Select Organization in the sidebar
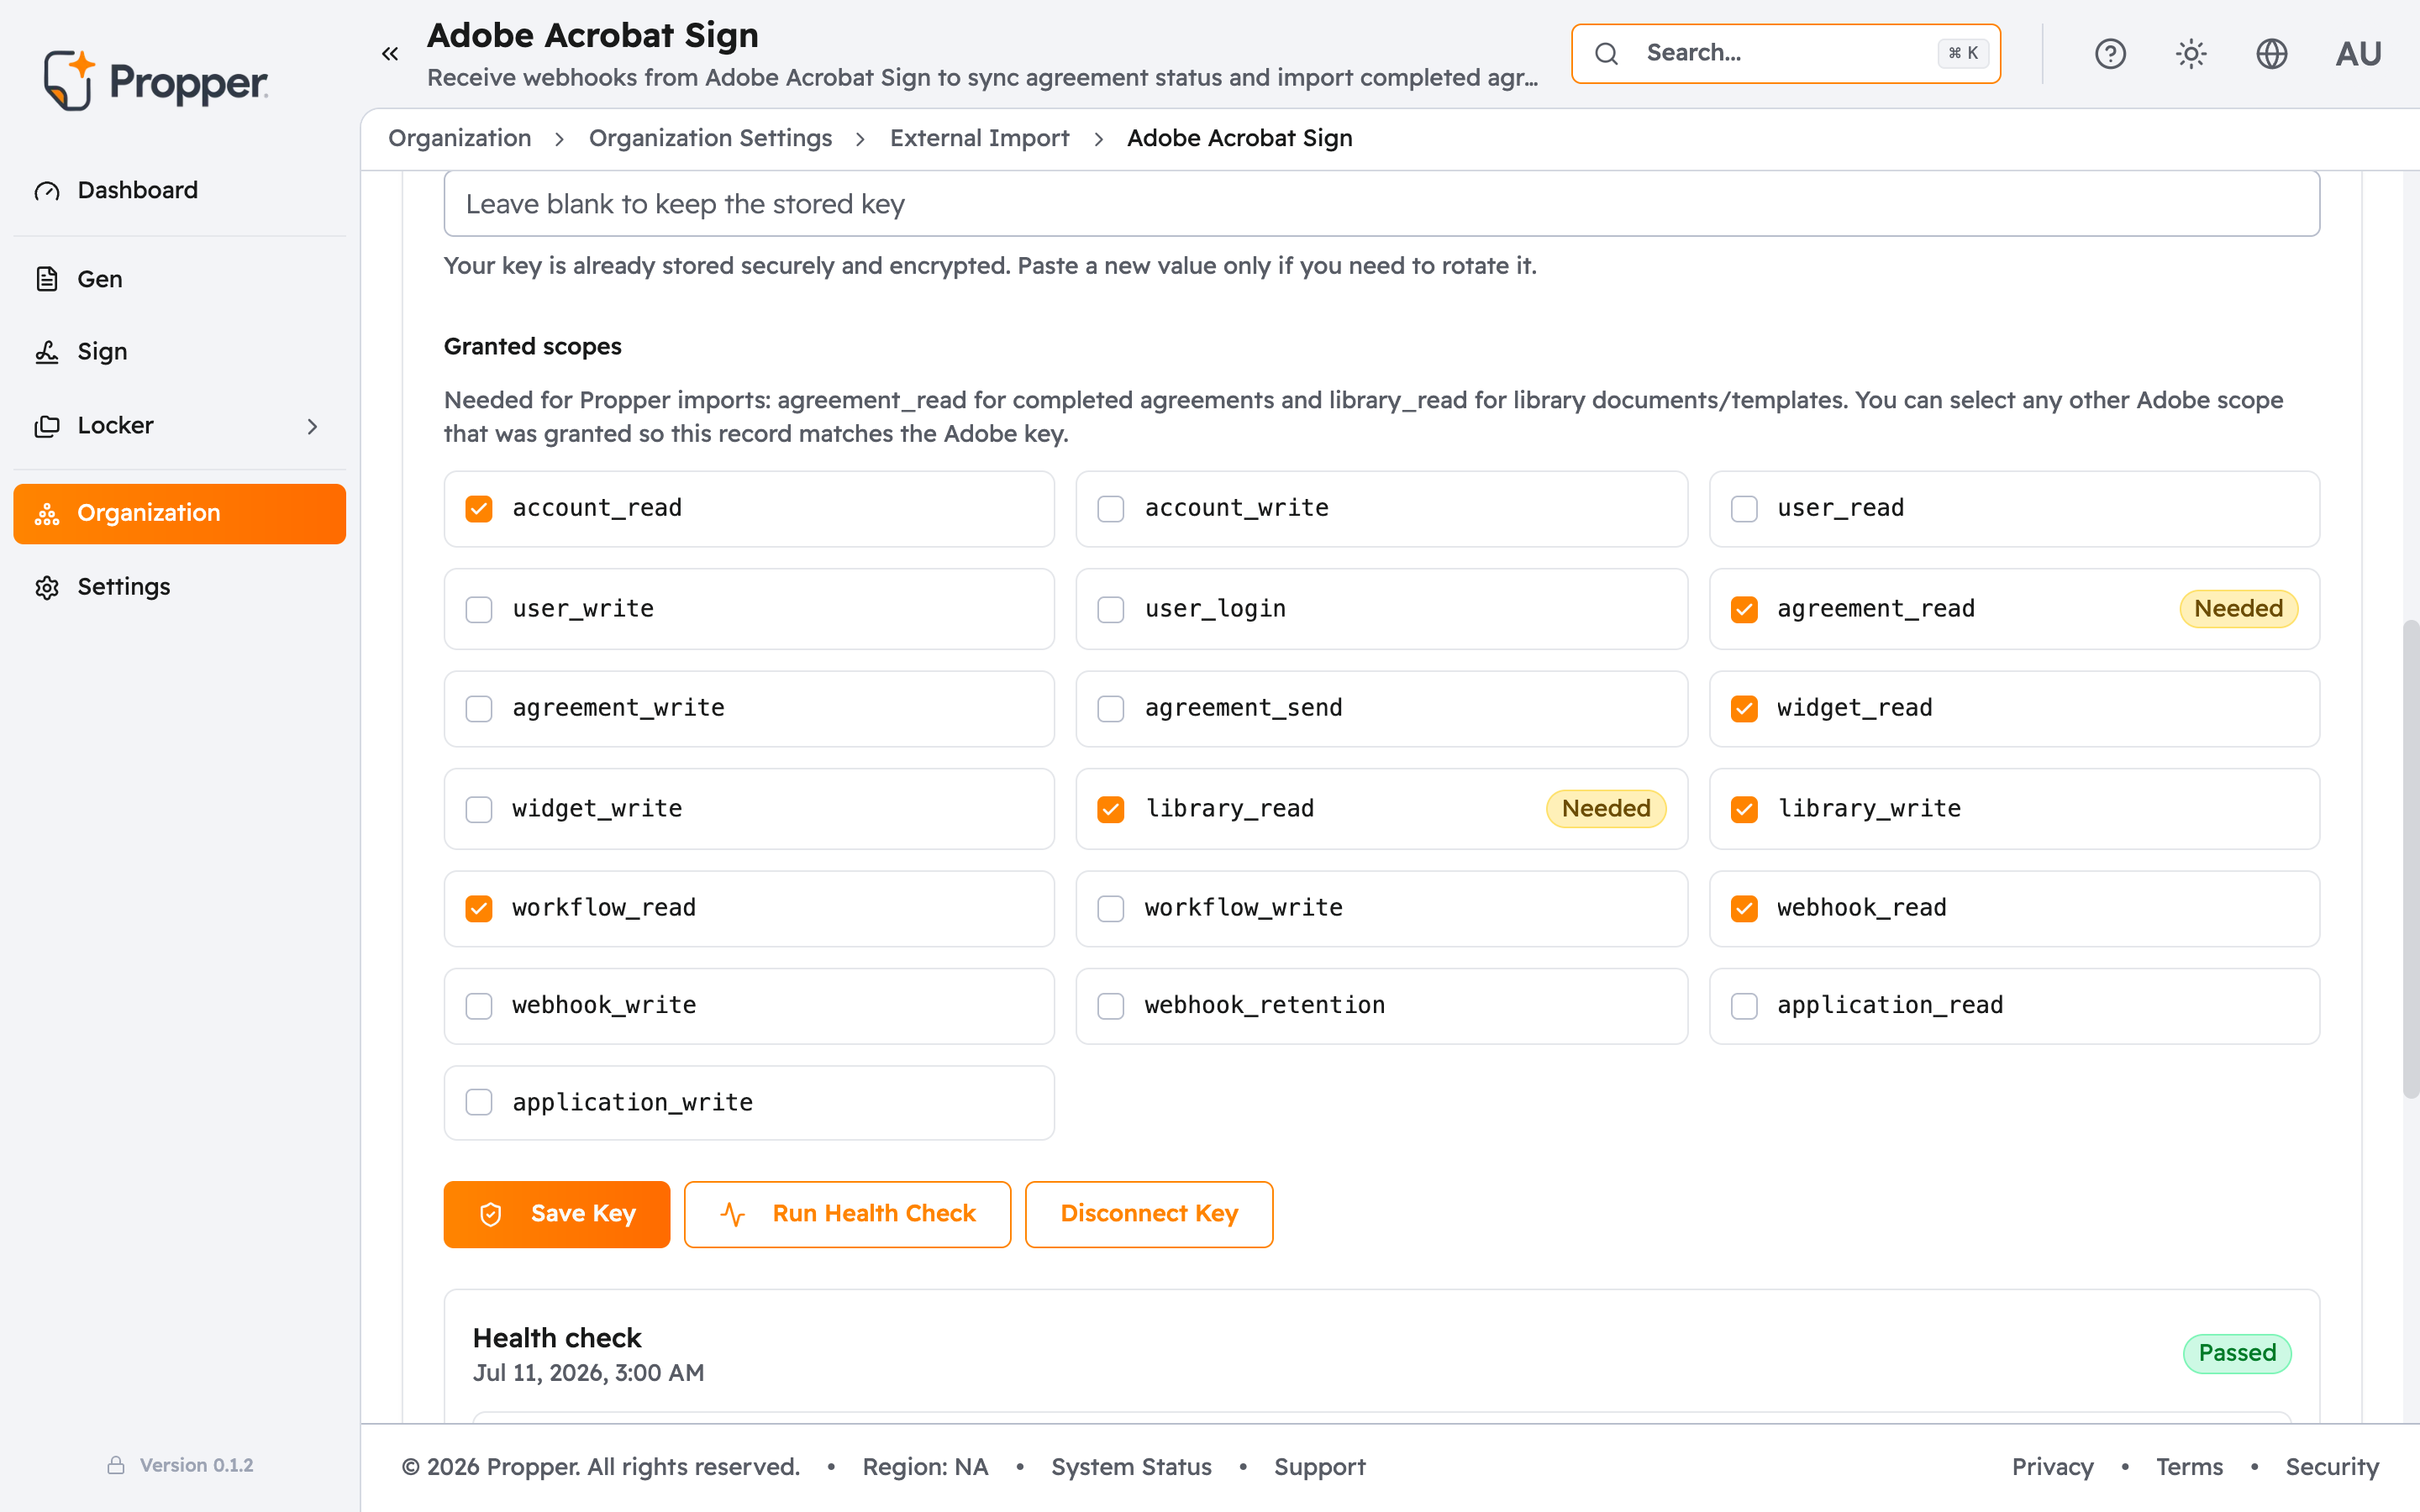Image resolution: width=2420 pixels, height=1512 pixels. tap(180, 514)
